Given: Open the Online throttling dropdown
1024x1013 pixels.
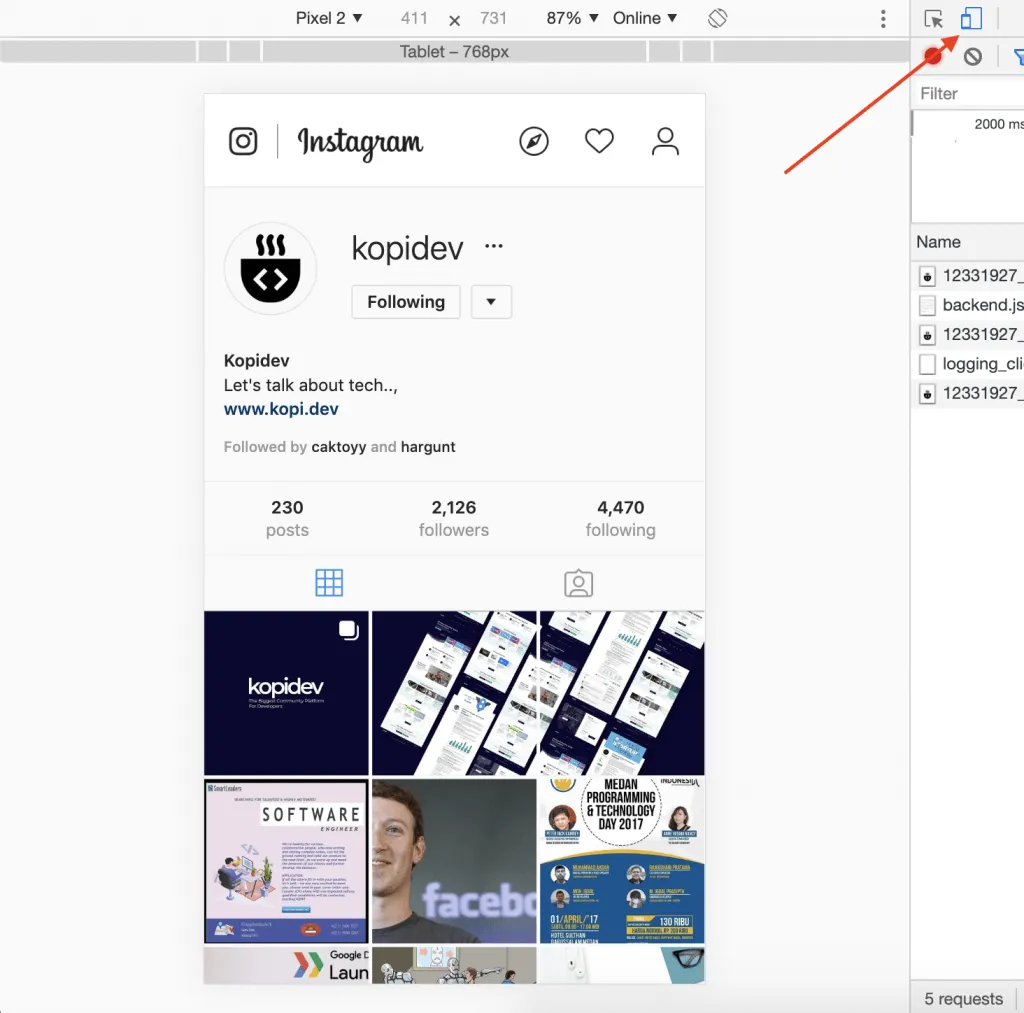Looking at the screenshot, I should click(645, 18).
